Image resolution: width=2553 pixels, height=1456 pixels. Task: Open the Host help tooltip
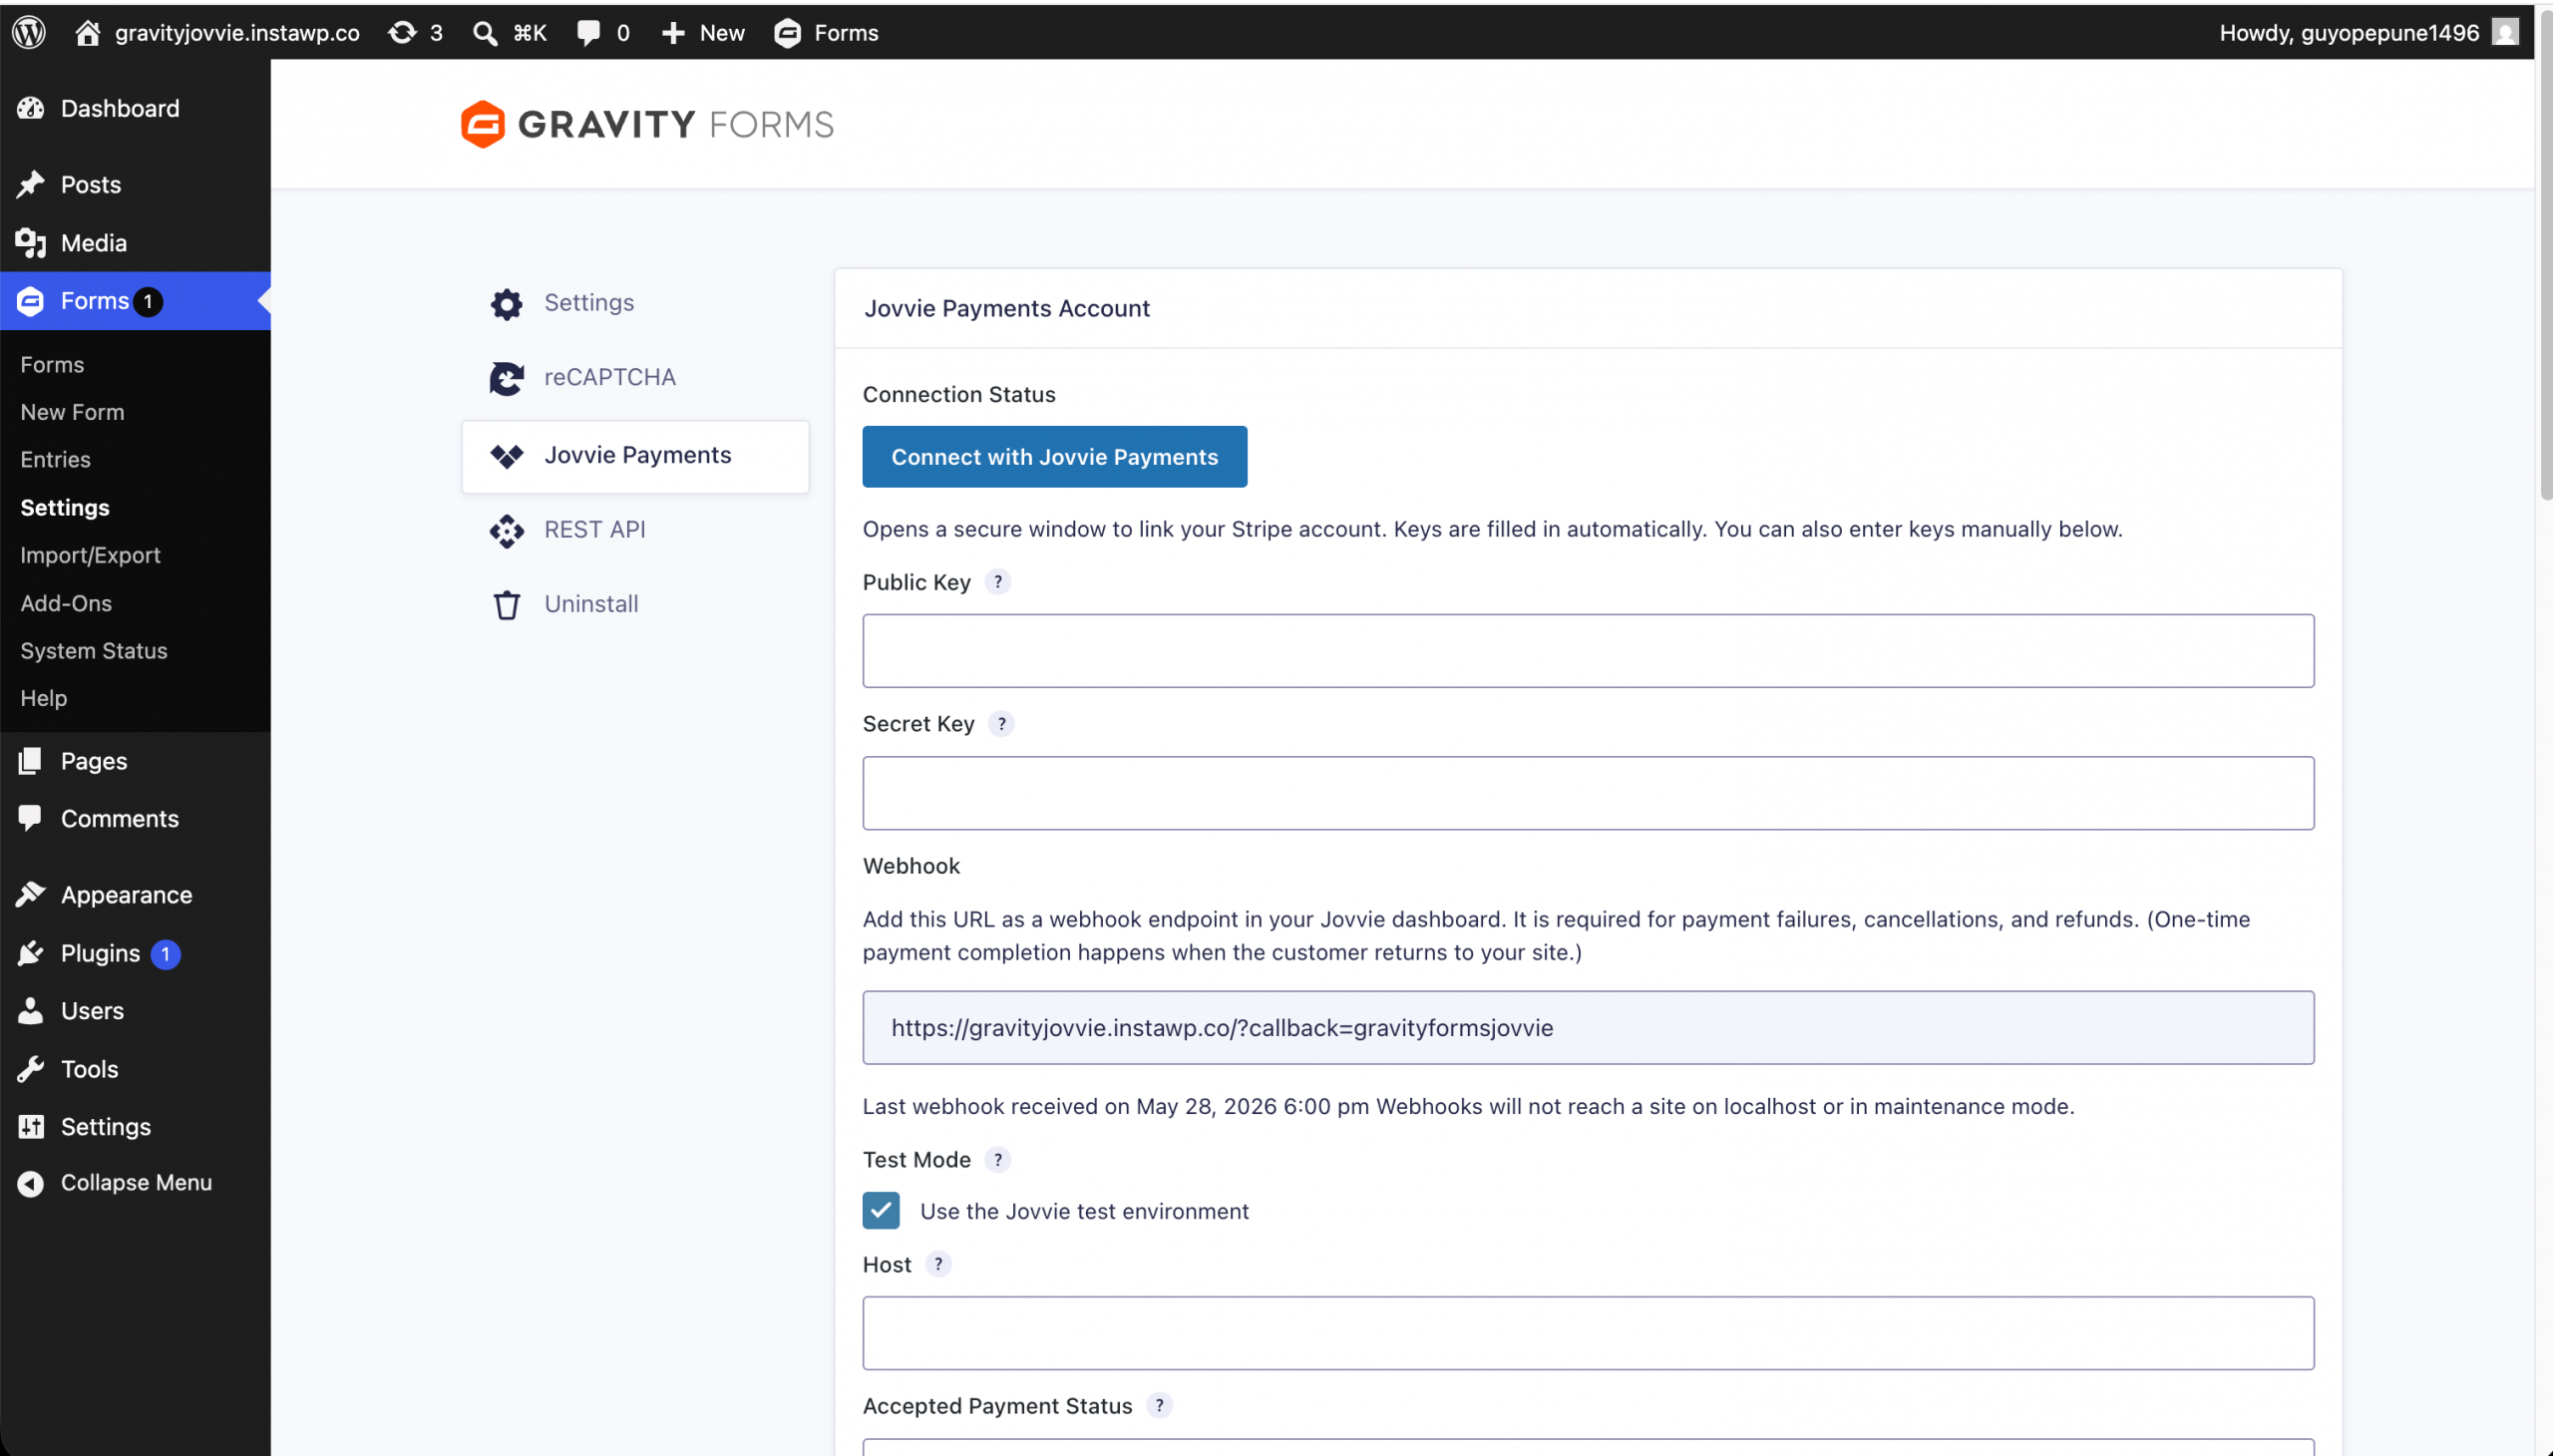tap(938, 1264)
